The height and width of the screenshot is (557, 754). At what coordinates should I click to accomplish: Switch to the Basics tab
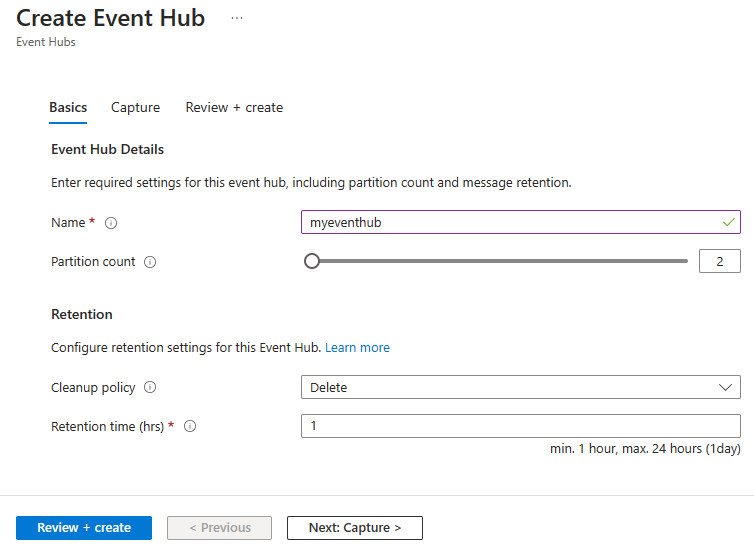tap(68, 108)
